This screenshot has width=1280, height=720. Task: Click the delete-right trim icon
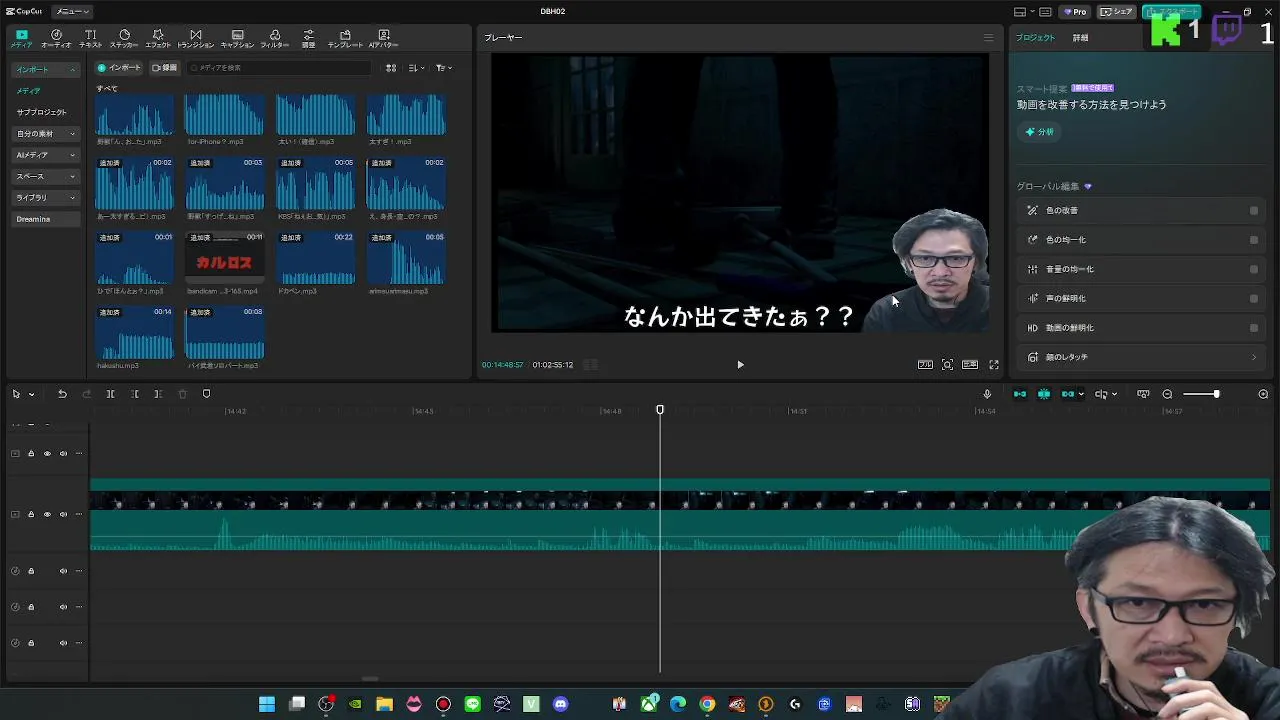click(158, 394)
